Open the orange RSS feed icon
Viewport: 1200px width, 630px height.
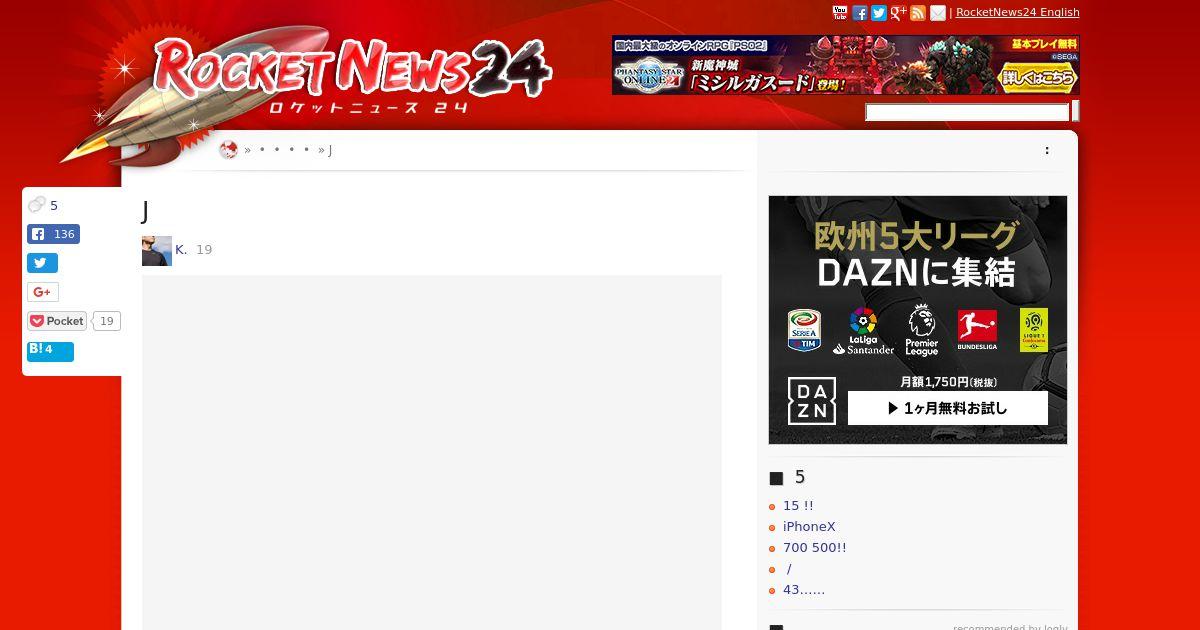click(918, 12)
